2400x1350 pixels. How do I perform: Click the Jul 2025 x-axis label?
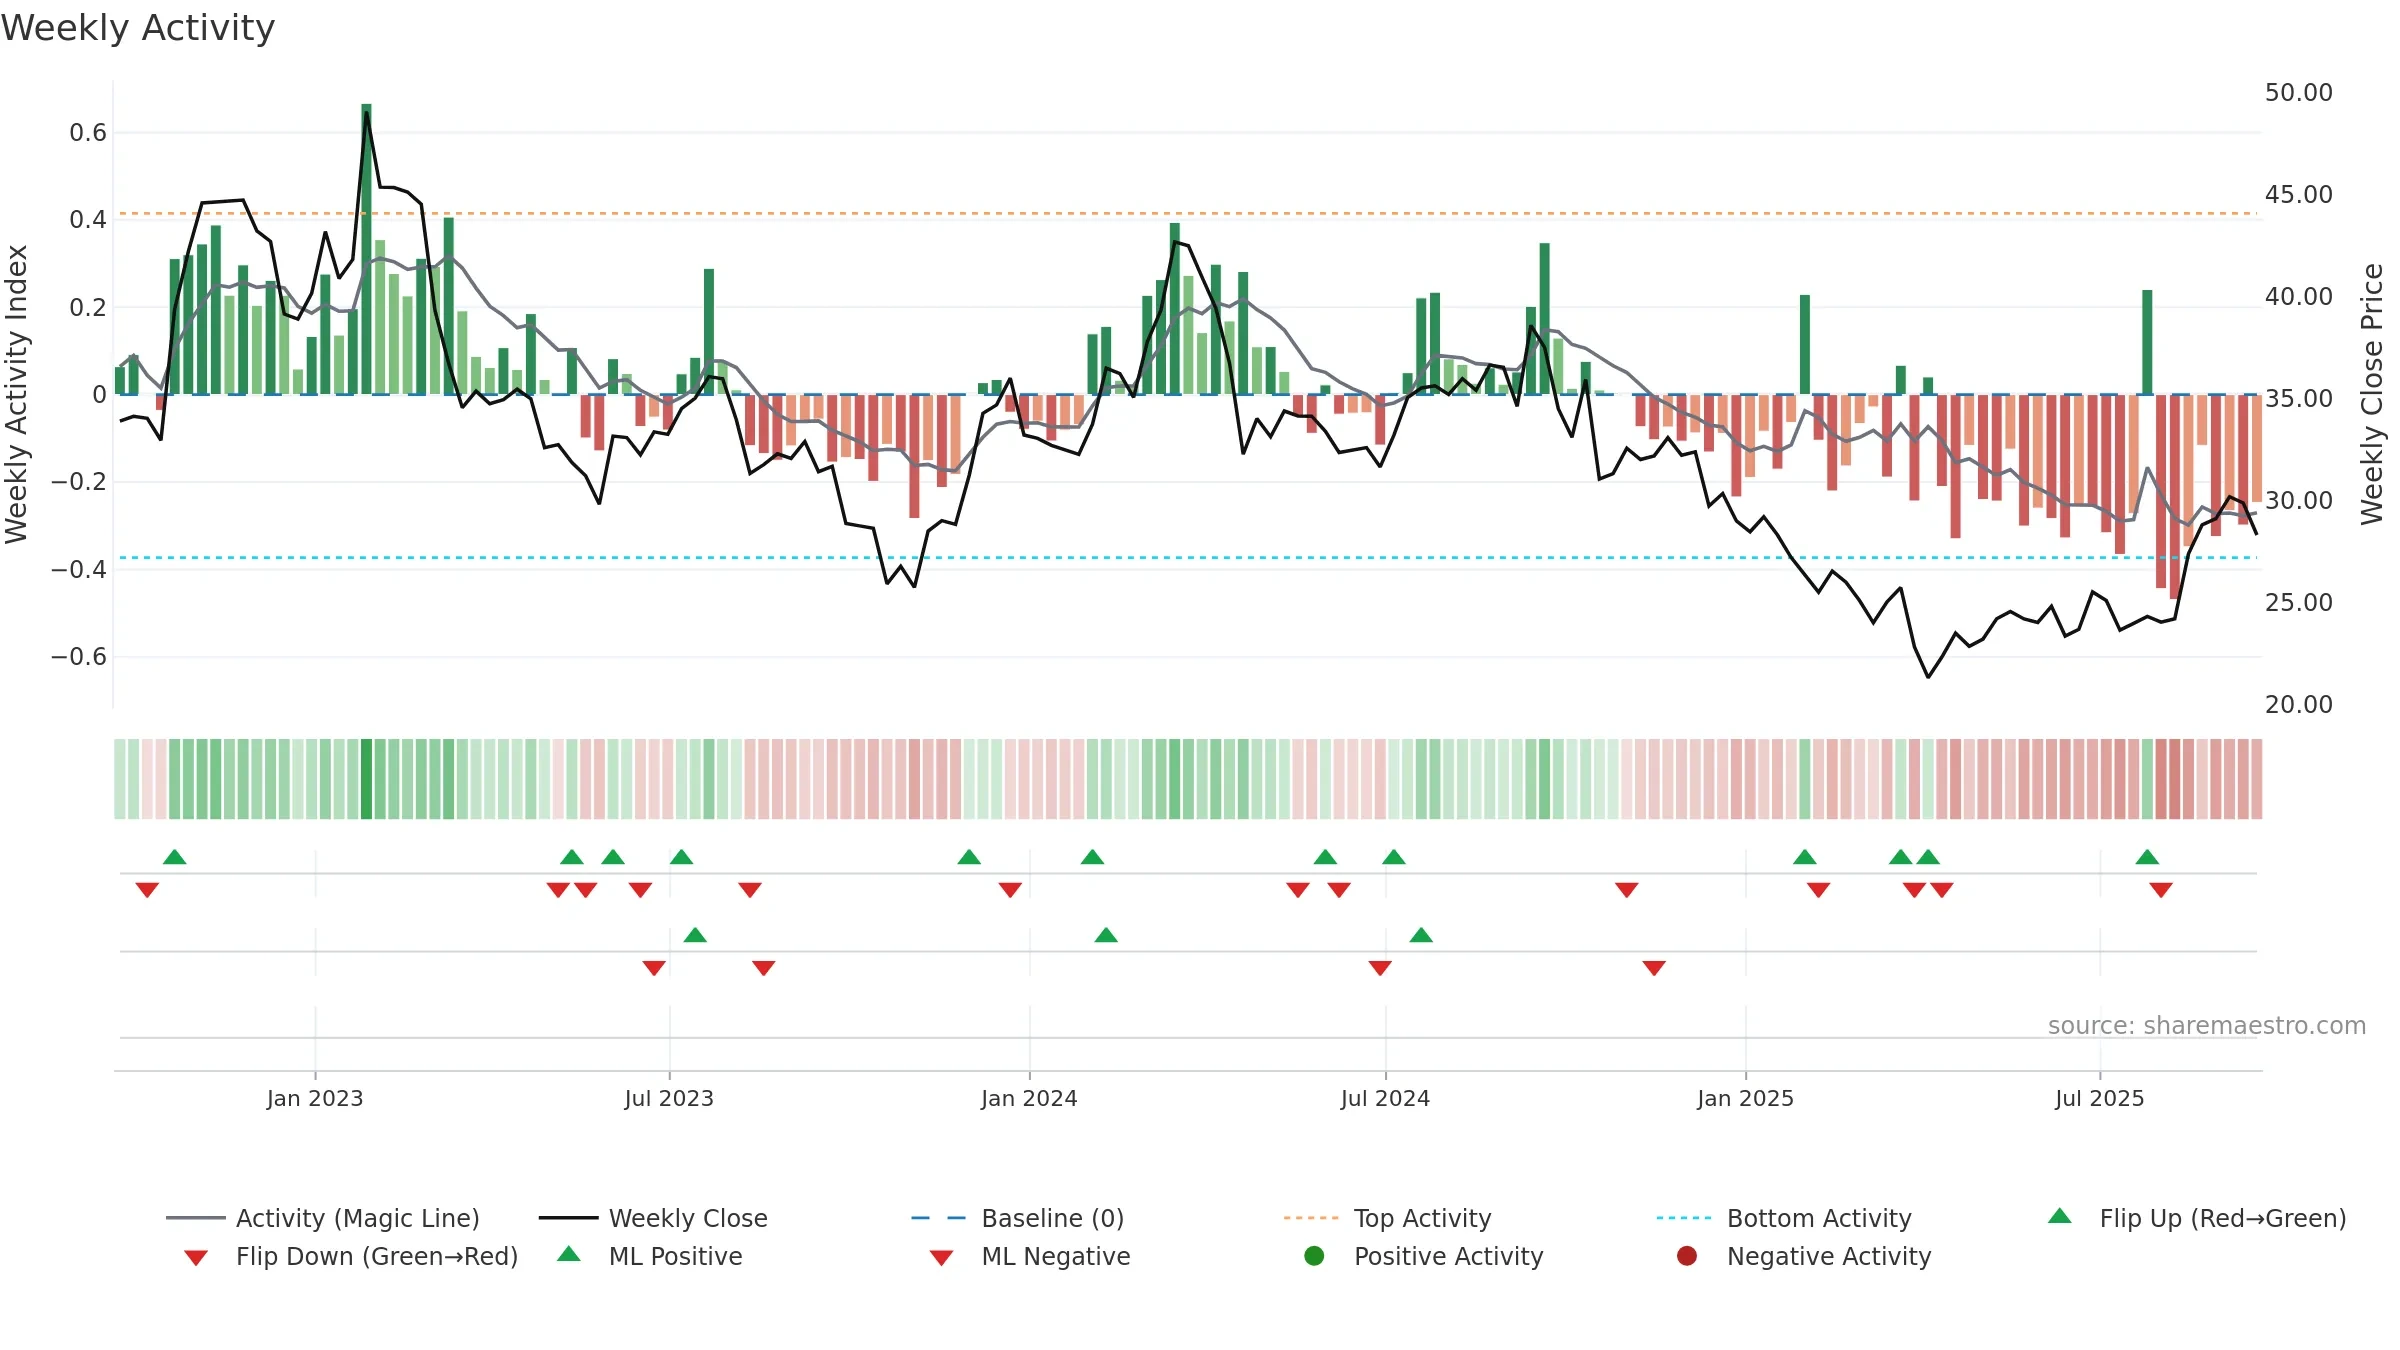tap(2100, 1098)
